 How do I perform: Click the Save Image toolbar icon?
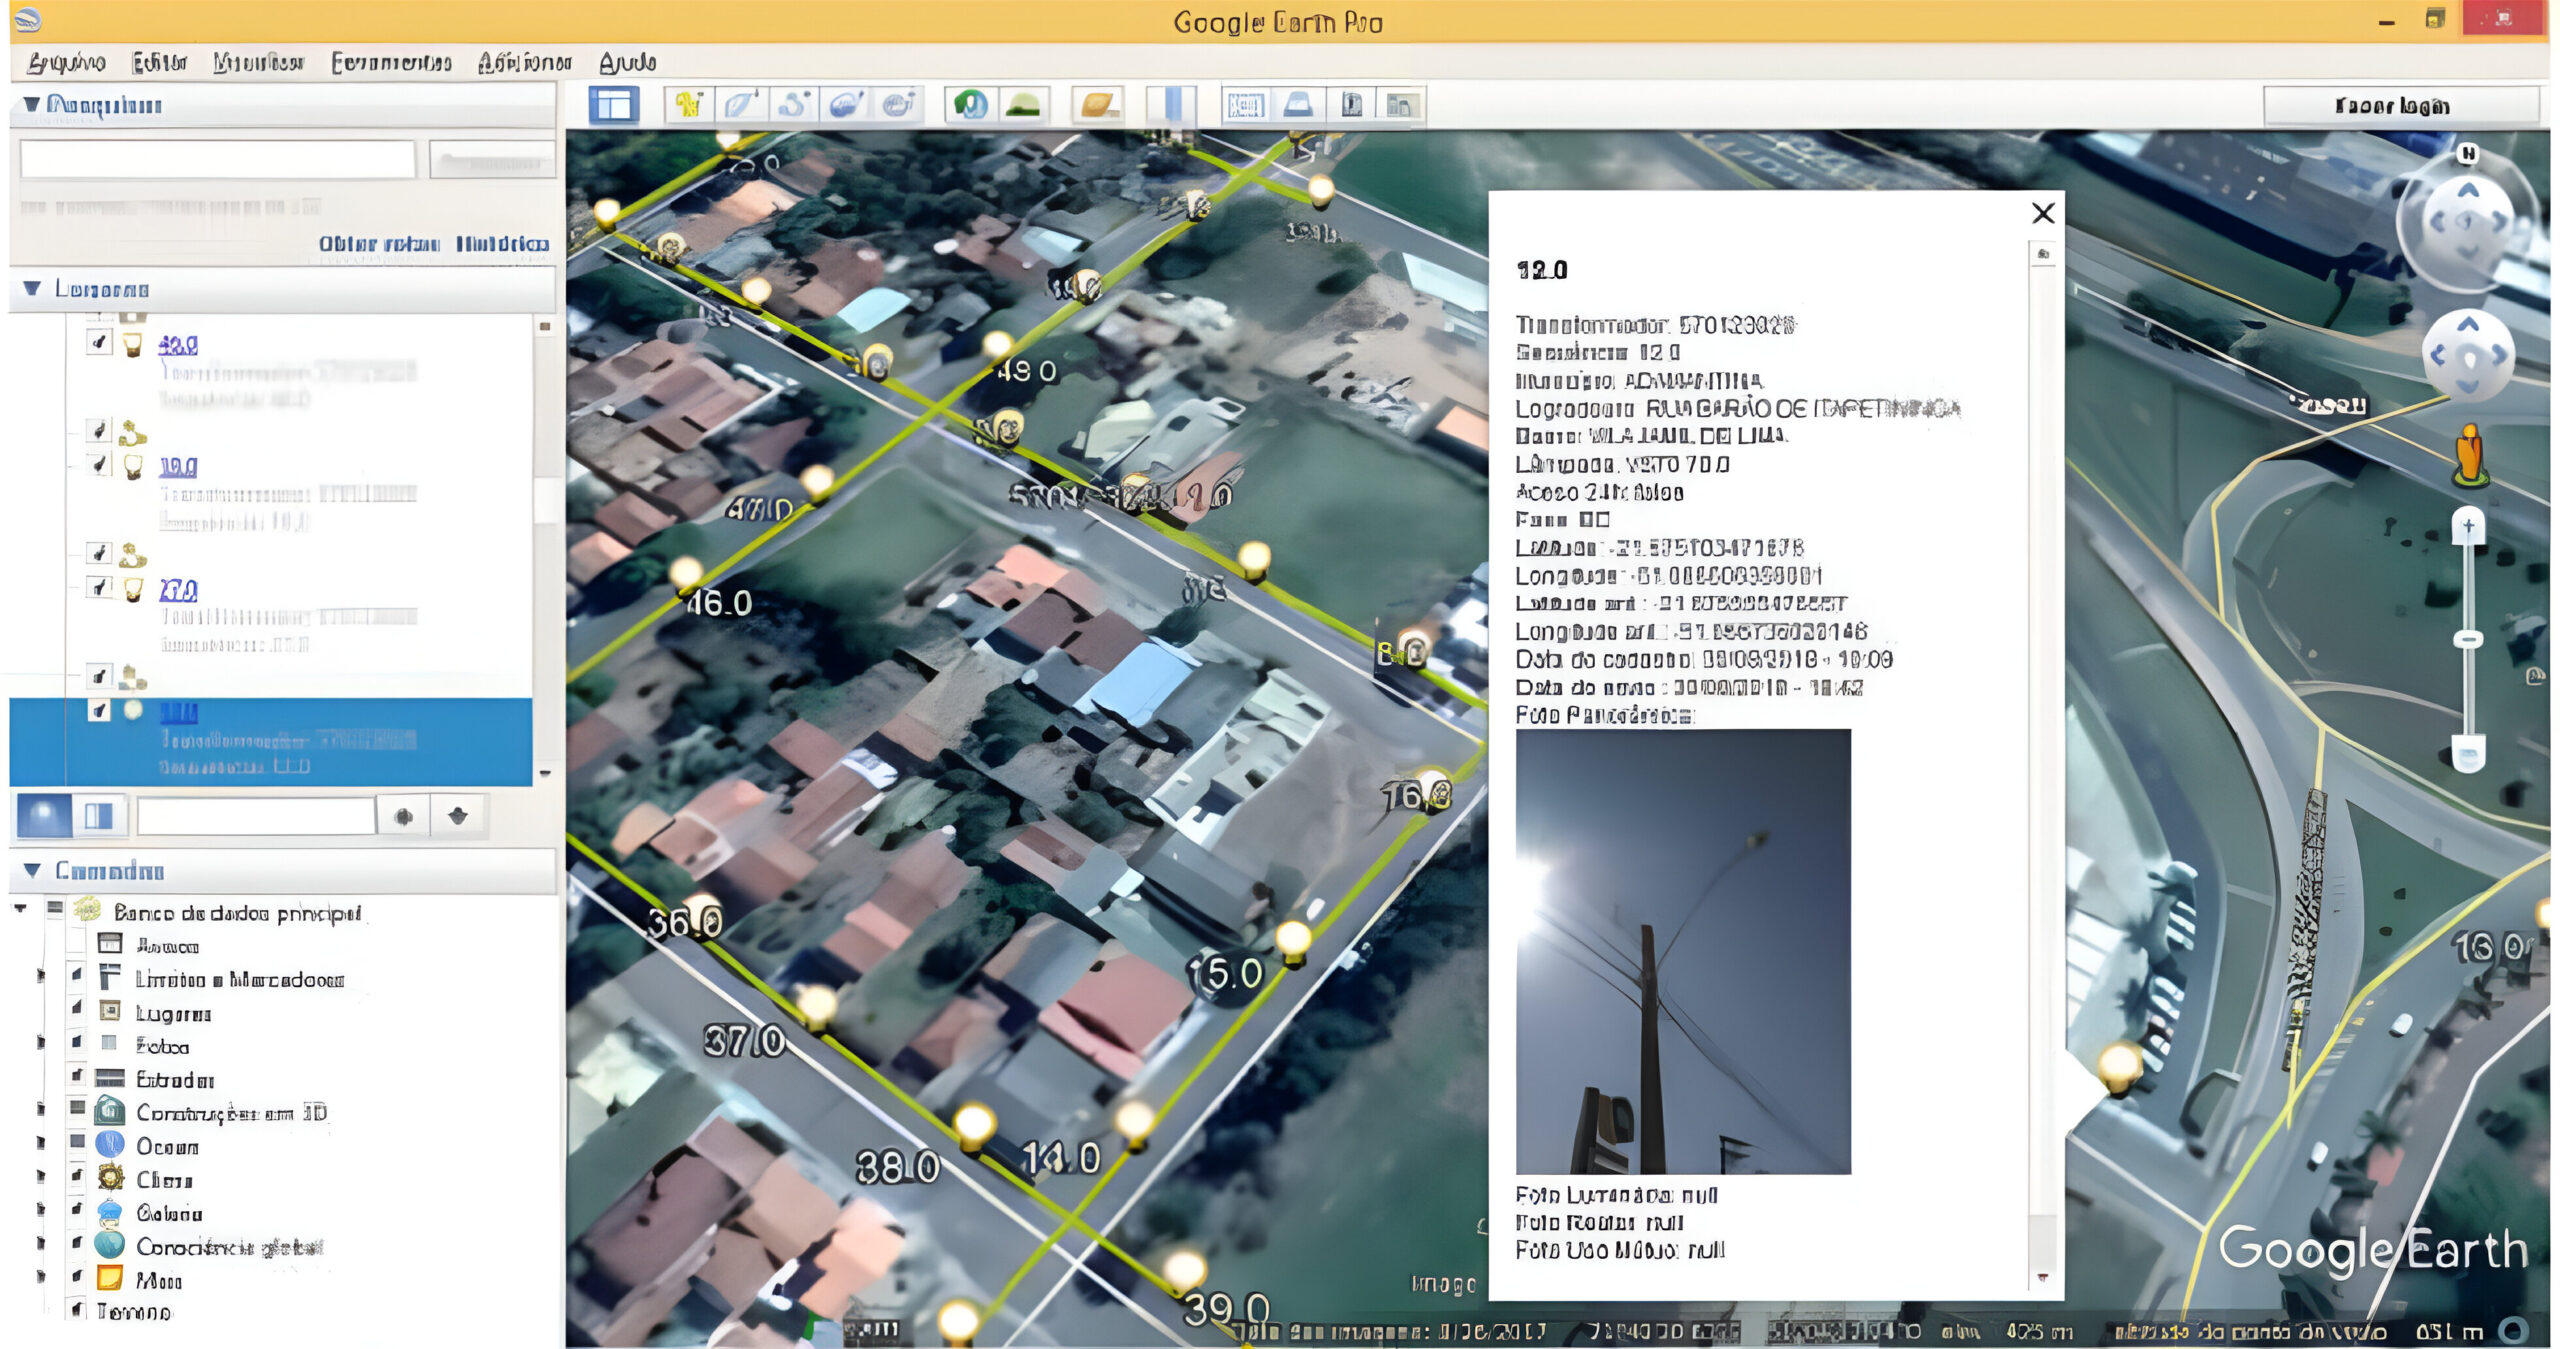pos(1351,105)
